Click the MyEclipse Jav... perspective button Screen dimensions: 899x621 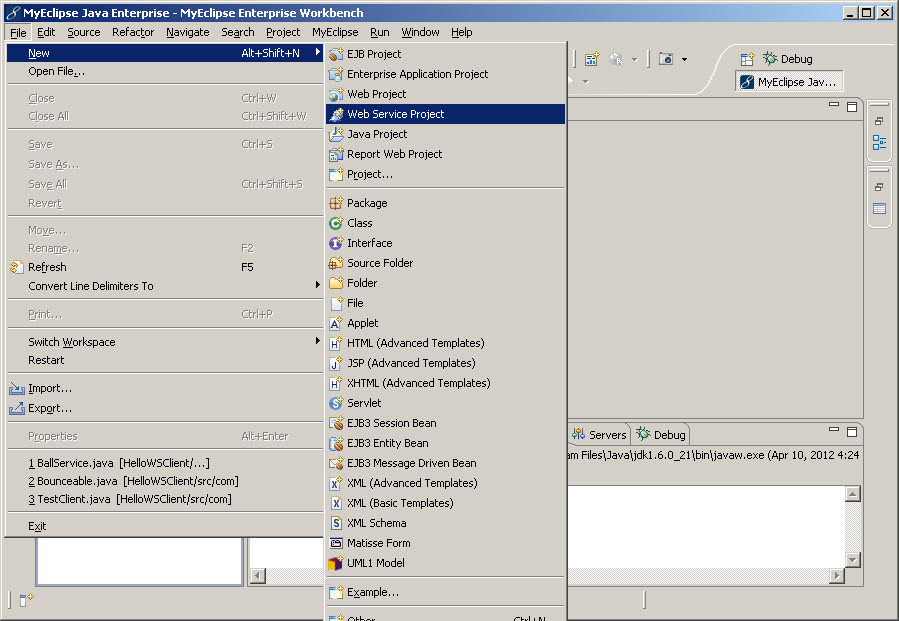click(789, 82)
